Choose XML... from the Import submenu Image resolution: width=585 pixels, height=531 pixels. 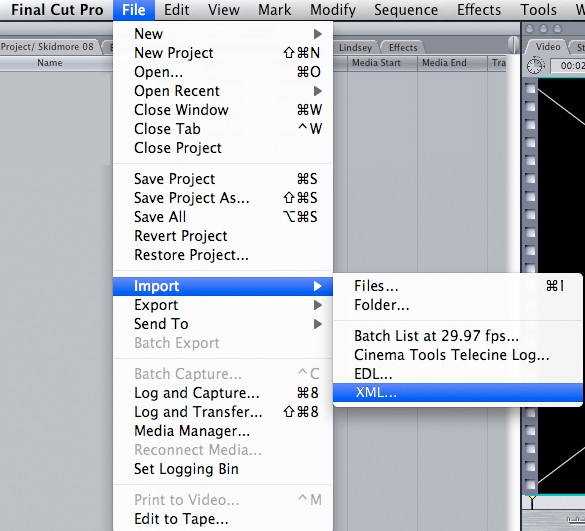pos(458,392)
